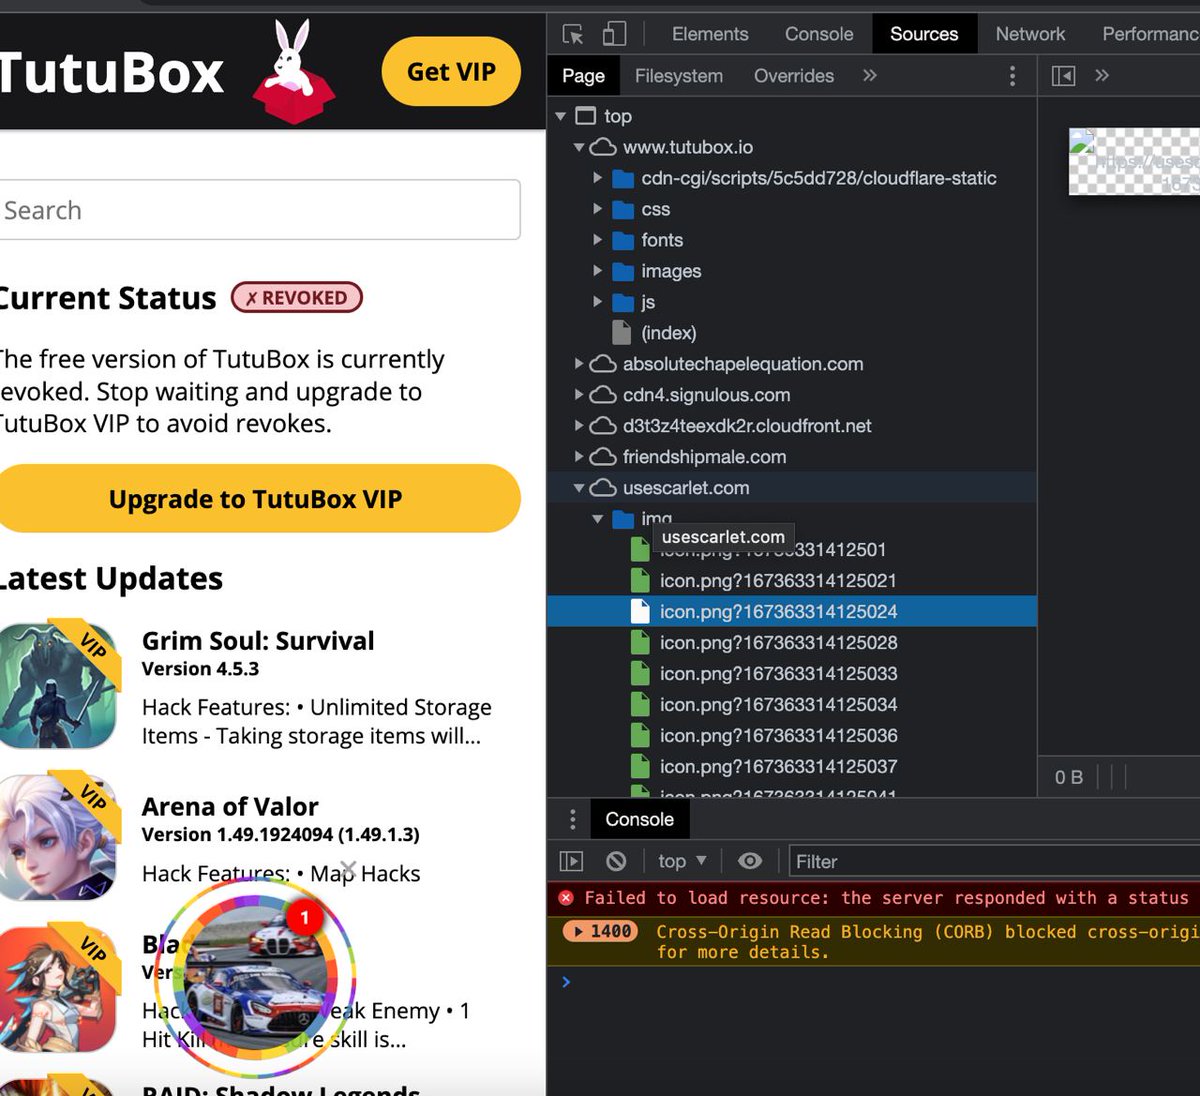Focus the console Filter field
Image resolution: width=1200 pixels, height=1096 pixels.
click(994, 861)
